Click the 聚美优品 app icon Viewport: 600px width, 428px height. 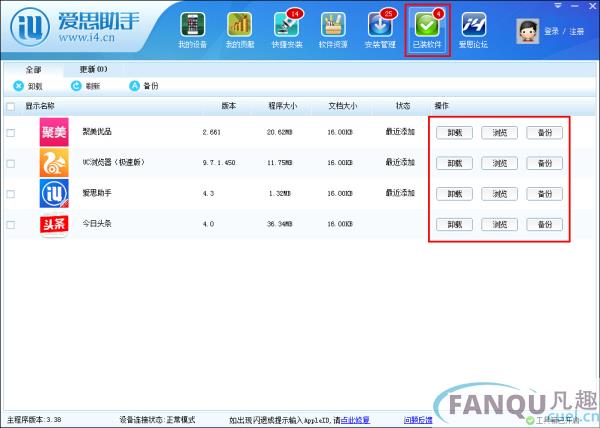coord(54,132)
